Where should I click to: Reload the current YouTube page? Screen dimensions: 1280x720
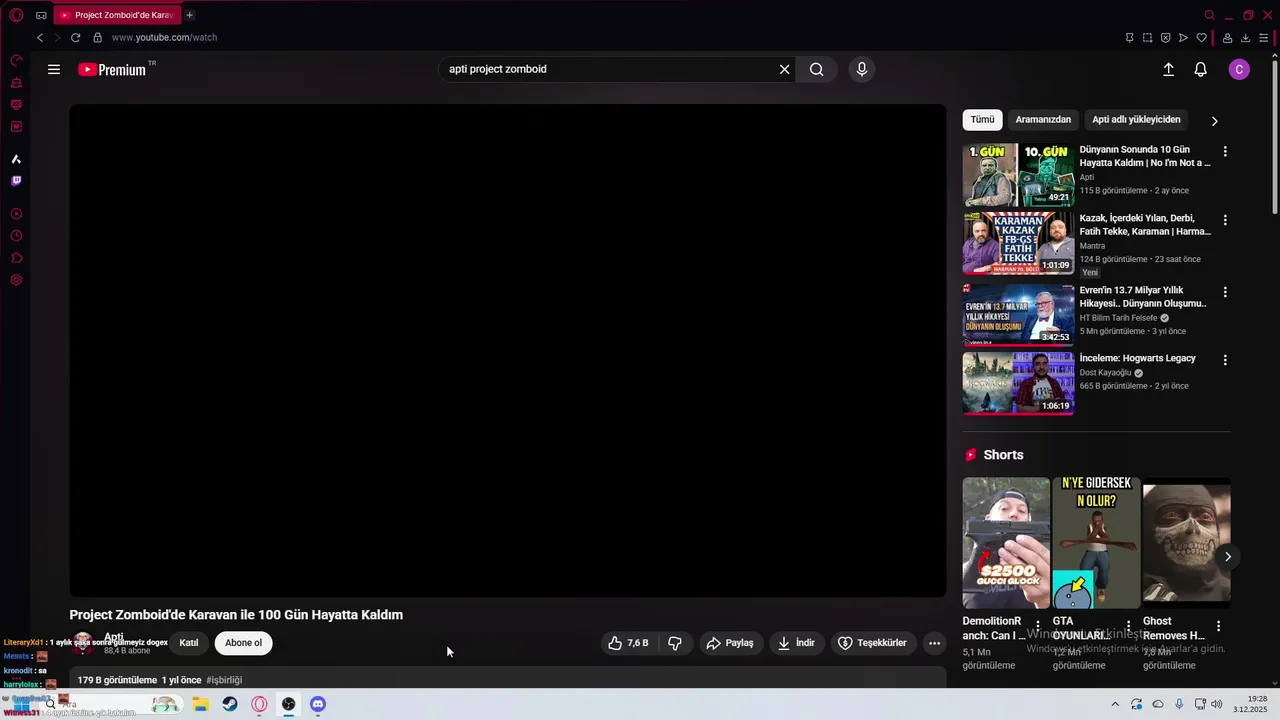click(x=75, y=37)
